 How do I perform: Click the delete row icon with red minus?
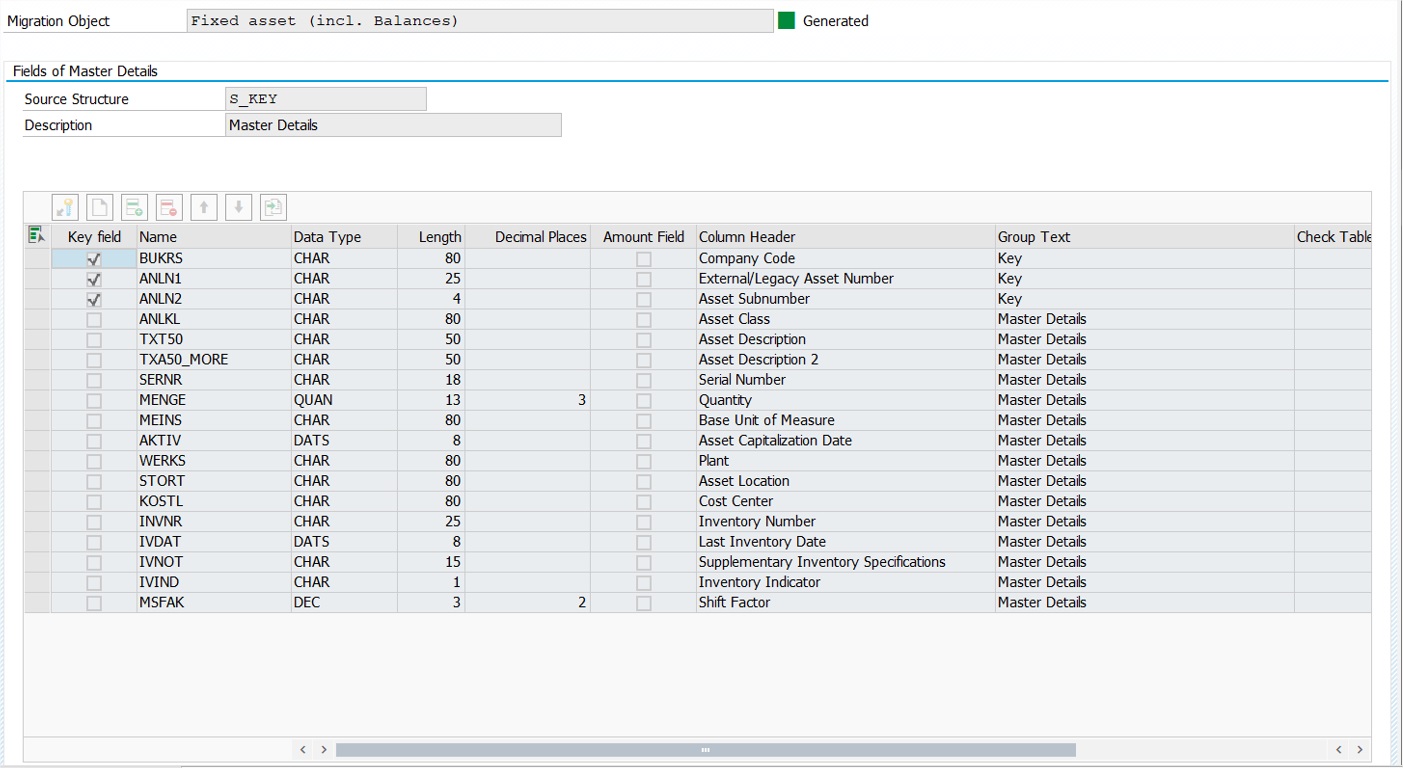(x=169, y=207)
